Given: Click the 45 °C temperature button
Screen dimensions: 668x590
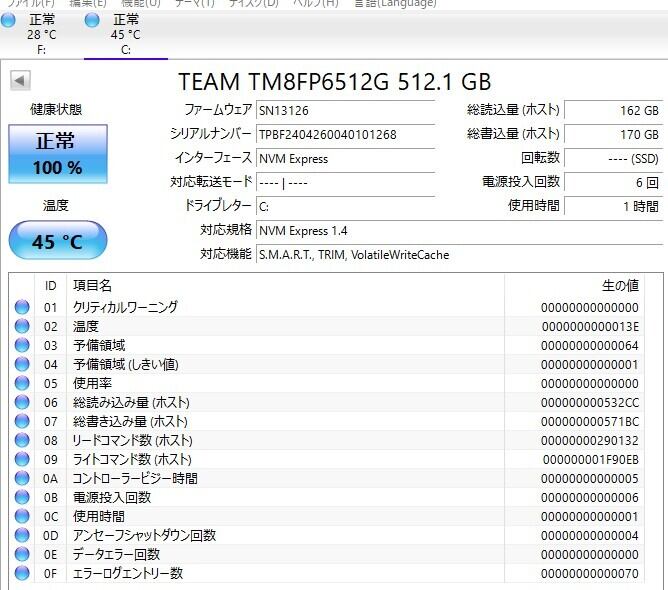Looking at the screenshot, I should [57, 241].
